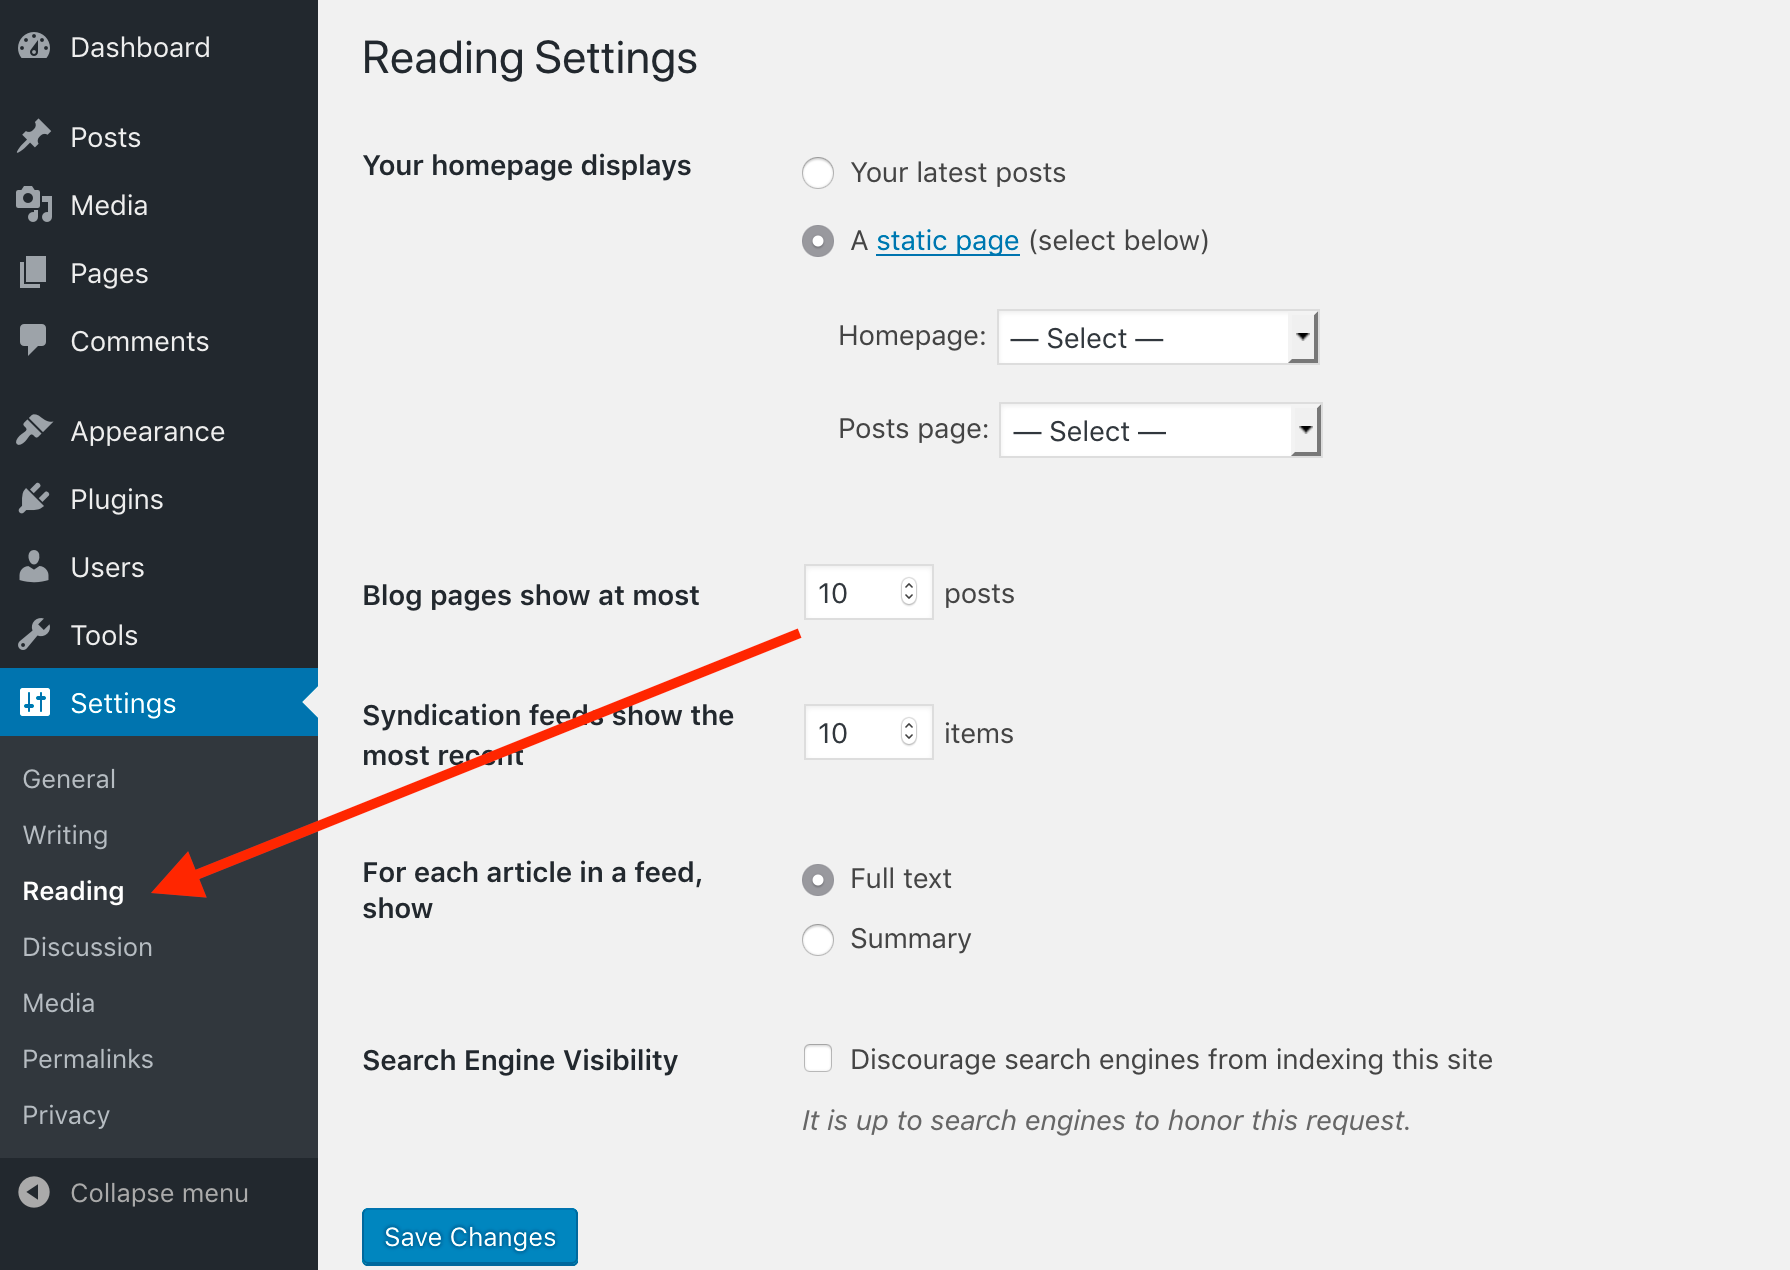Open the Plugins plug icon

point(33,497)
